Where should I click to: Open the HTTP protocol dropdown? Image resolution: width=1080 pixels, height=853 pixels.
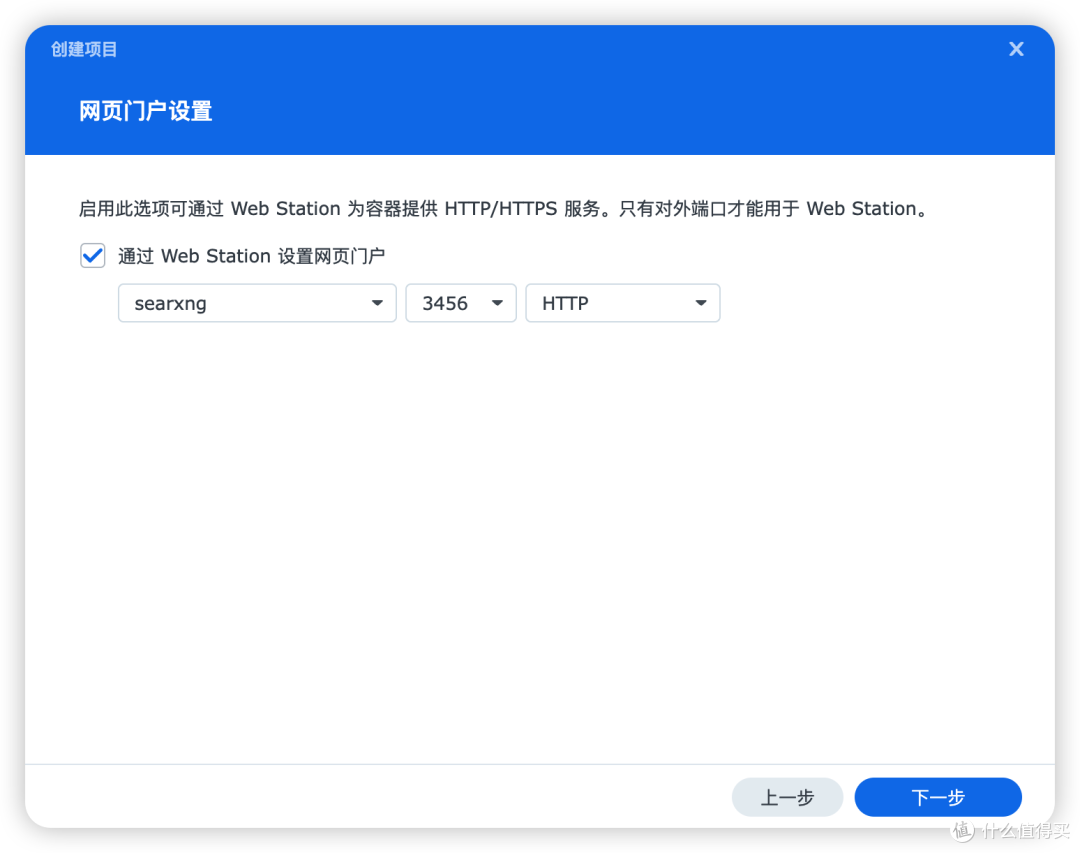coord(623,303)
